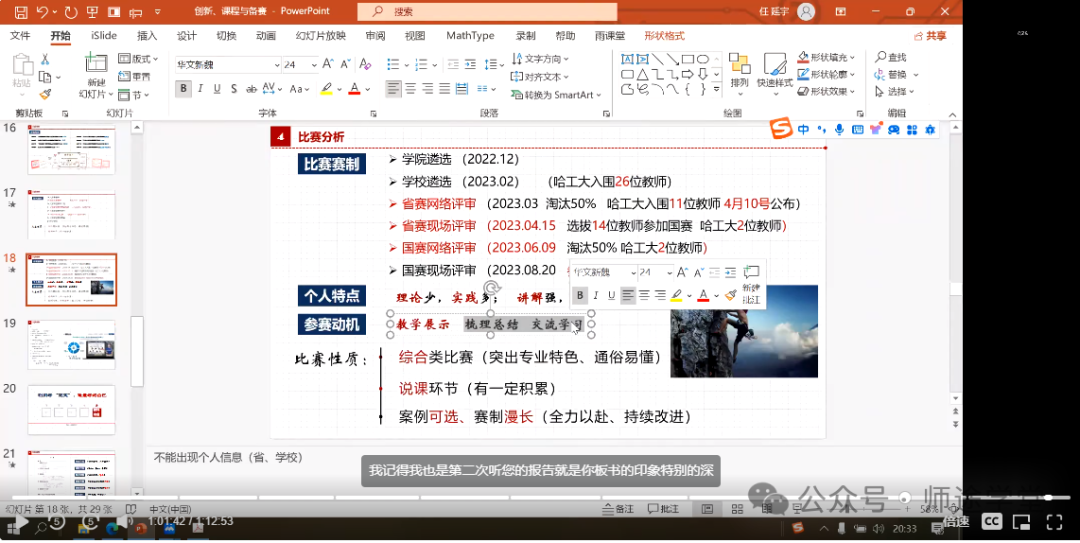The width and height of the screenshot is (1080, 543).
Task: Expand the shapes gallery More arrow
Action: 716,90
